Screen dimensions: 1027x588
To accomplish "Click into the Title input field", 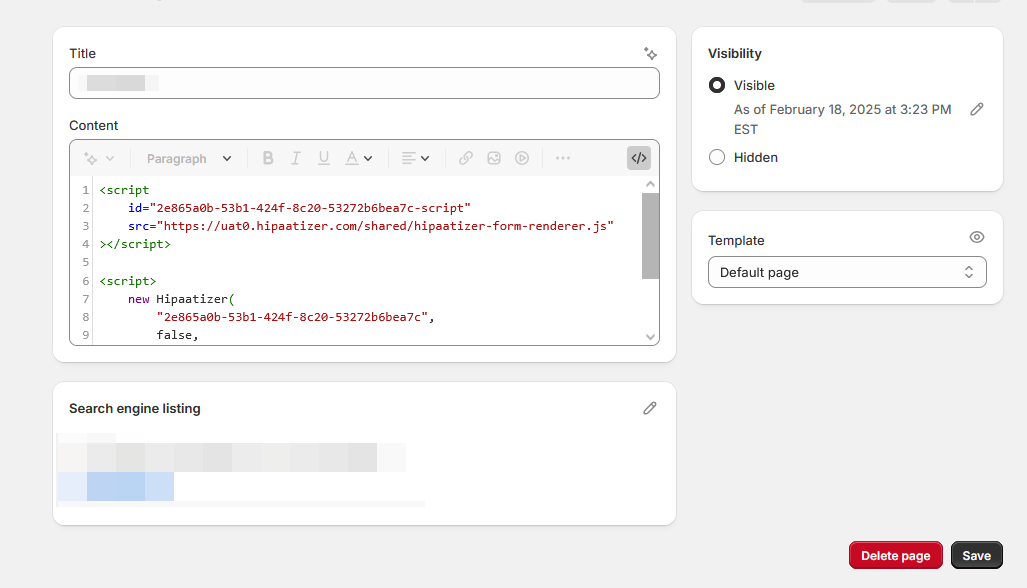I will [364, 83].
